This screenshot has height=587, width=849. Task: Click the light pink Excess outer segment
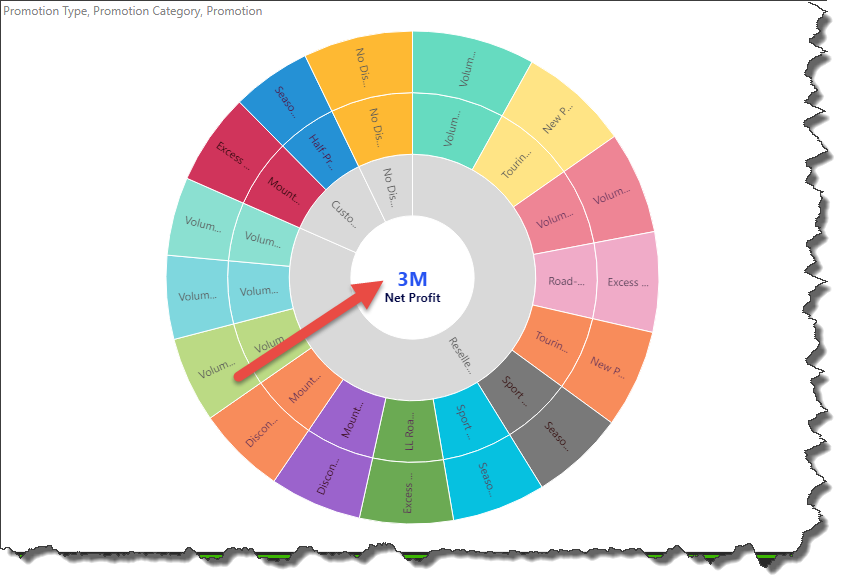(x=627, y=281)
